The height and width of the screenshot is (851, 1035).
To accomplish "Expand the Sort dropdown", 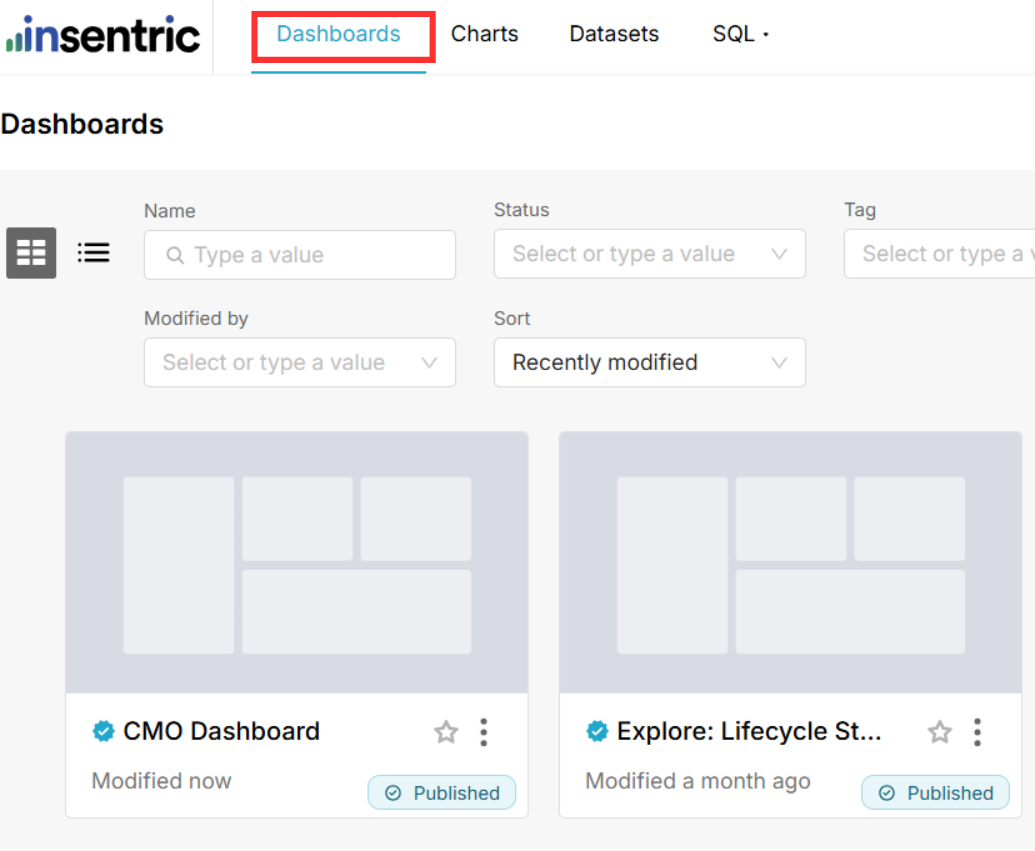I will tap(649, 362).
